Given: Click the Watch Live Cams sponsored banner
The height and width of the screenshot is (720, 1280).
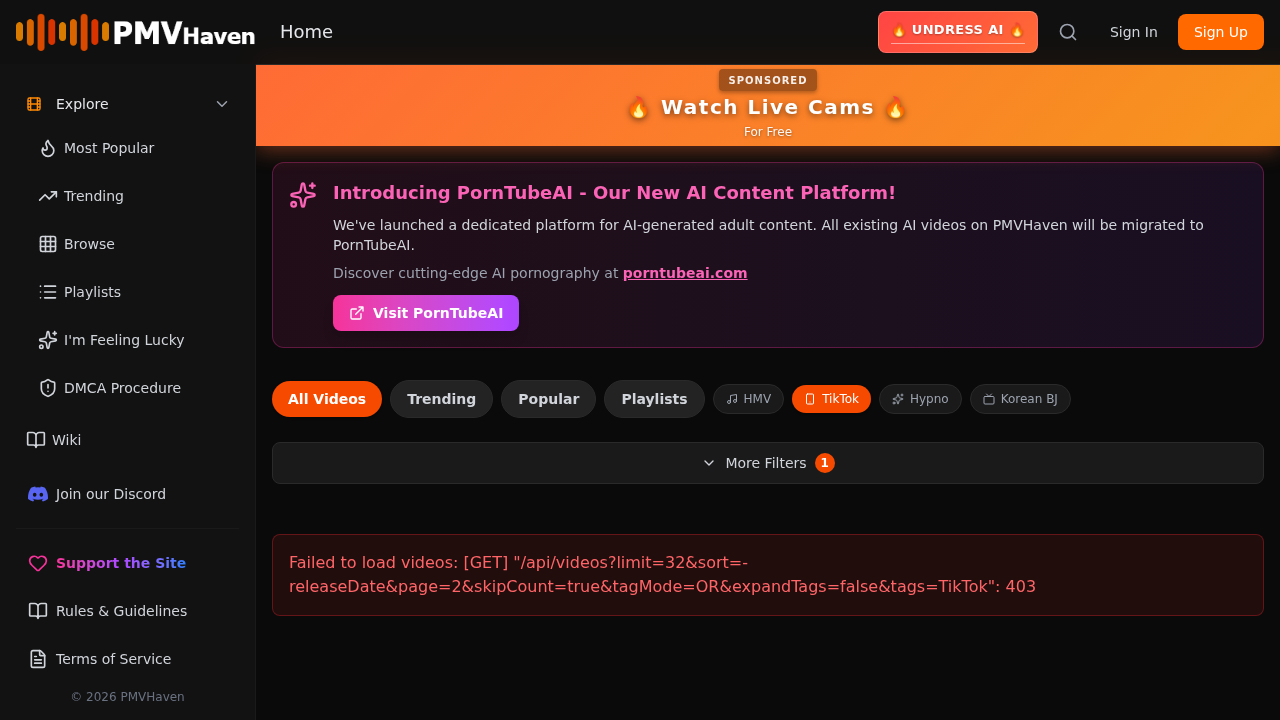Looking at the screenshot, I should (x=768, y=106).
